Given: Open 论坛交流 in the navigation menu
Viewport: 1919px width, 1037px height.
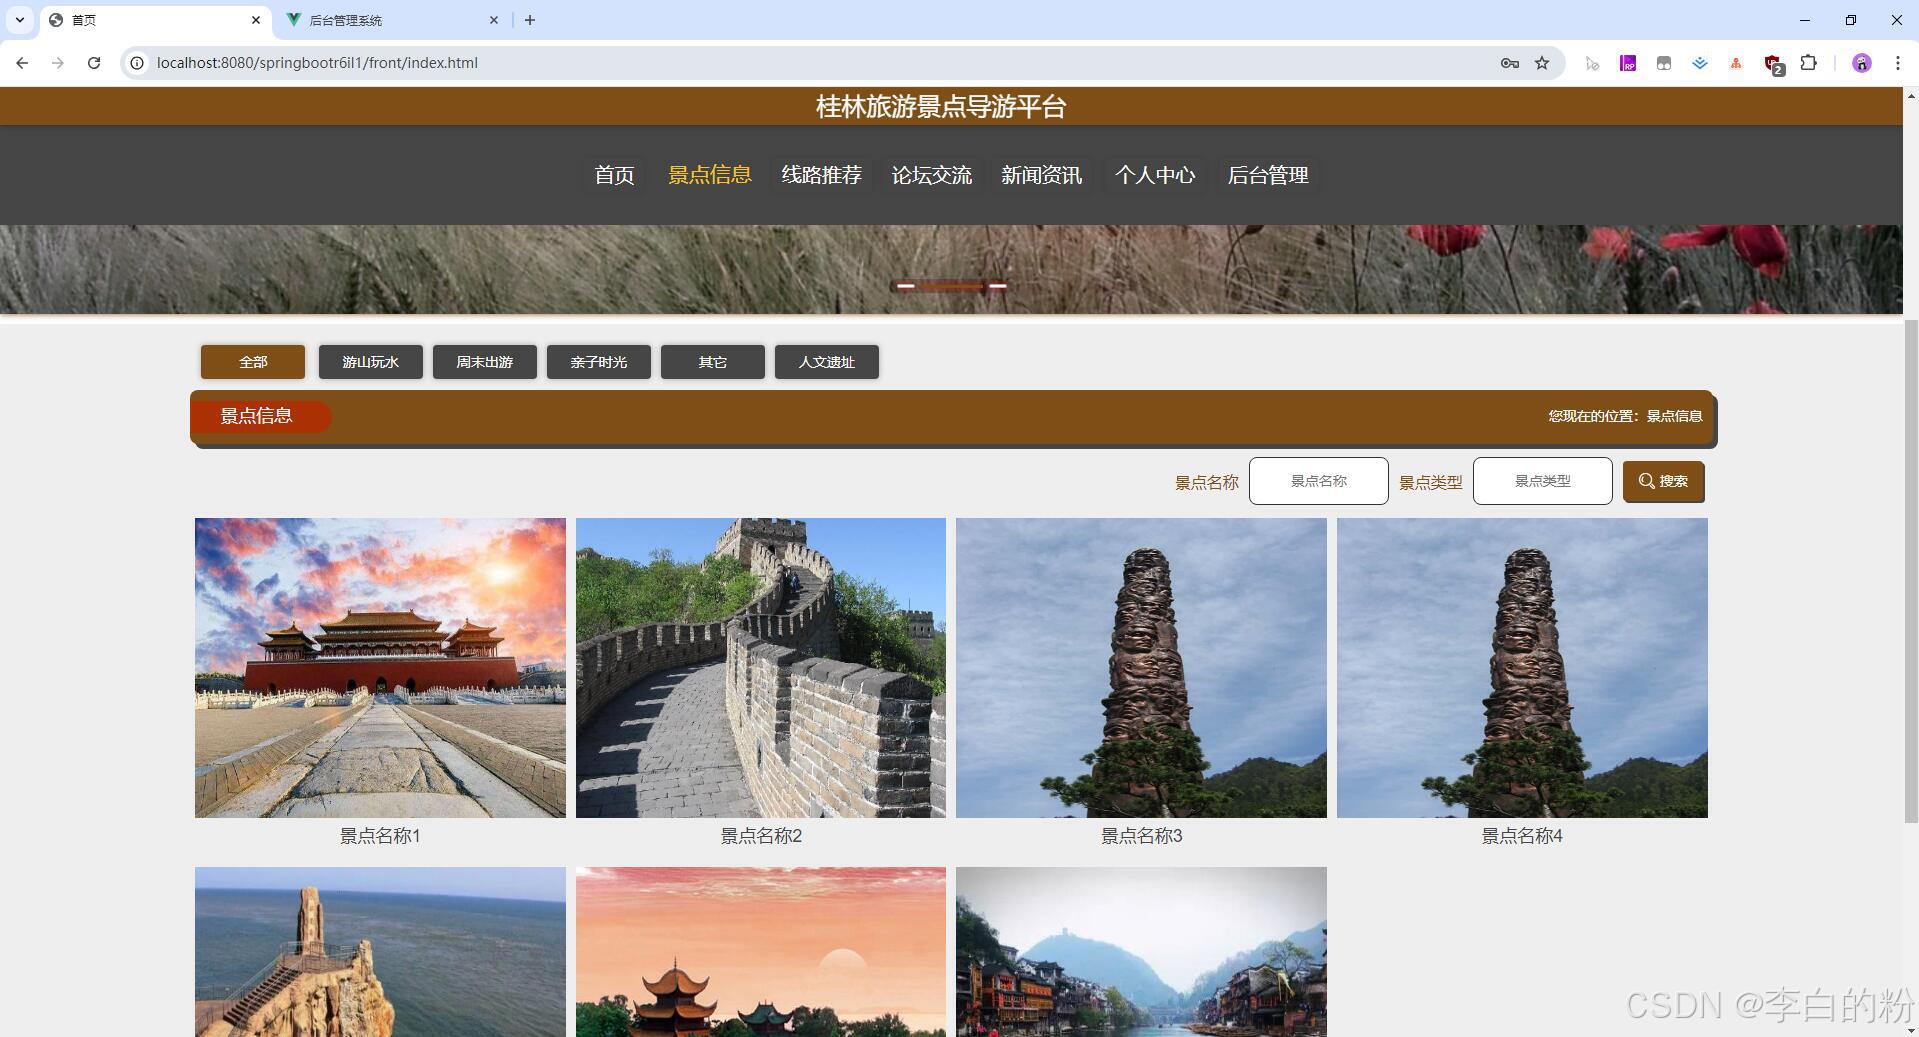Looking at the screenshot, I should coord(931,175).
